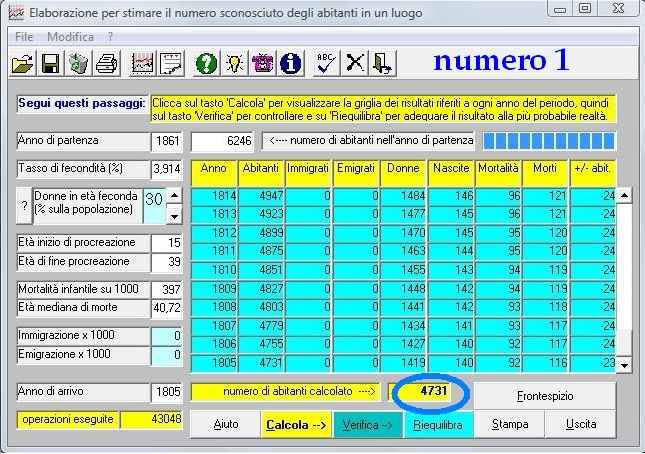Viewport: 645px width, 454px height.
Task: Click the calculated inhabitants value 4731
Action: coord(420,391)
